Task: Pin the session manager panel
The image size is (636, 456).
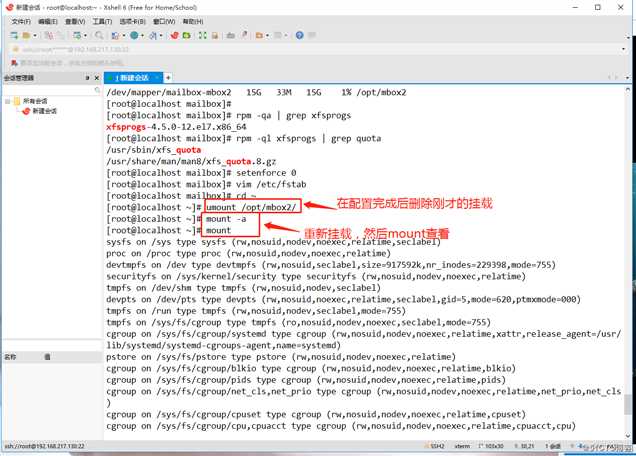Action: click(x=87, y=78)
